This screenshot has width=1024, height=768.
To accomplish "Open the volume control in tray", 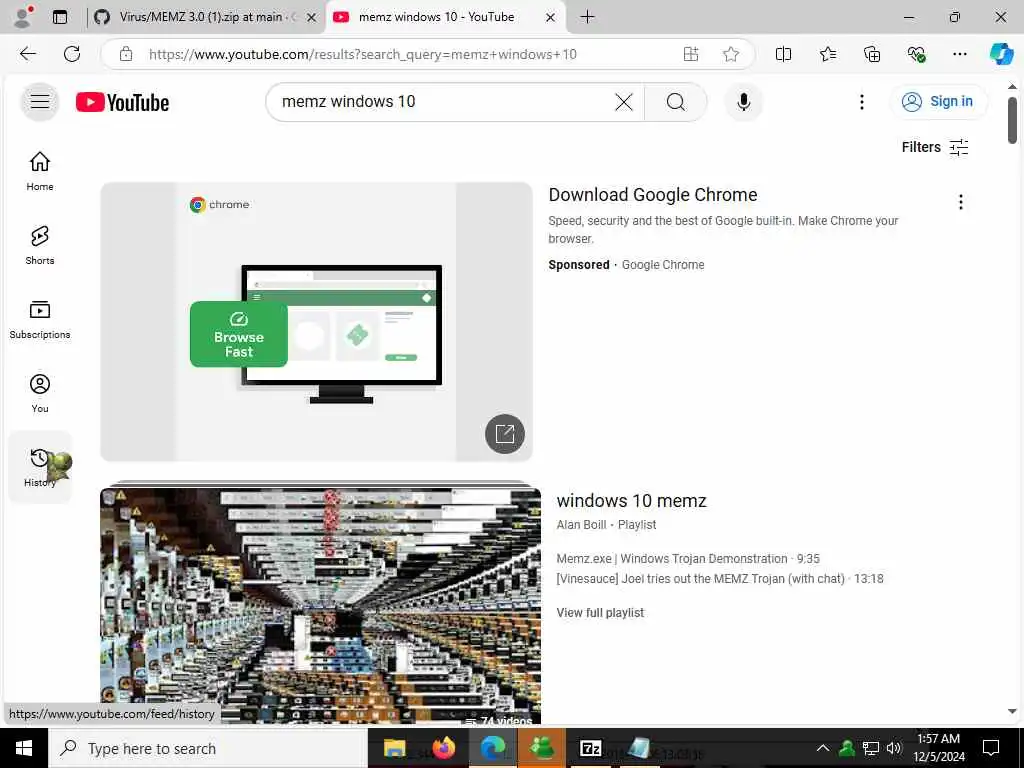I will pyautogui.click(x=894, y=748).
